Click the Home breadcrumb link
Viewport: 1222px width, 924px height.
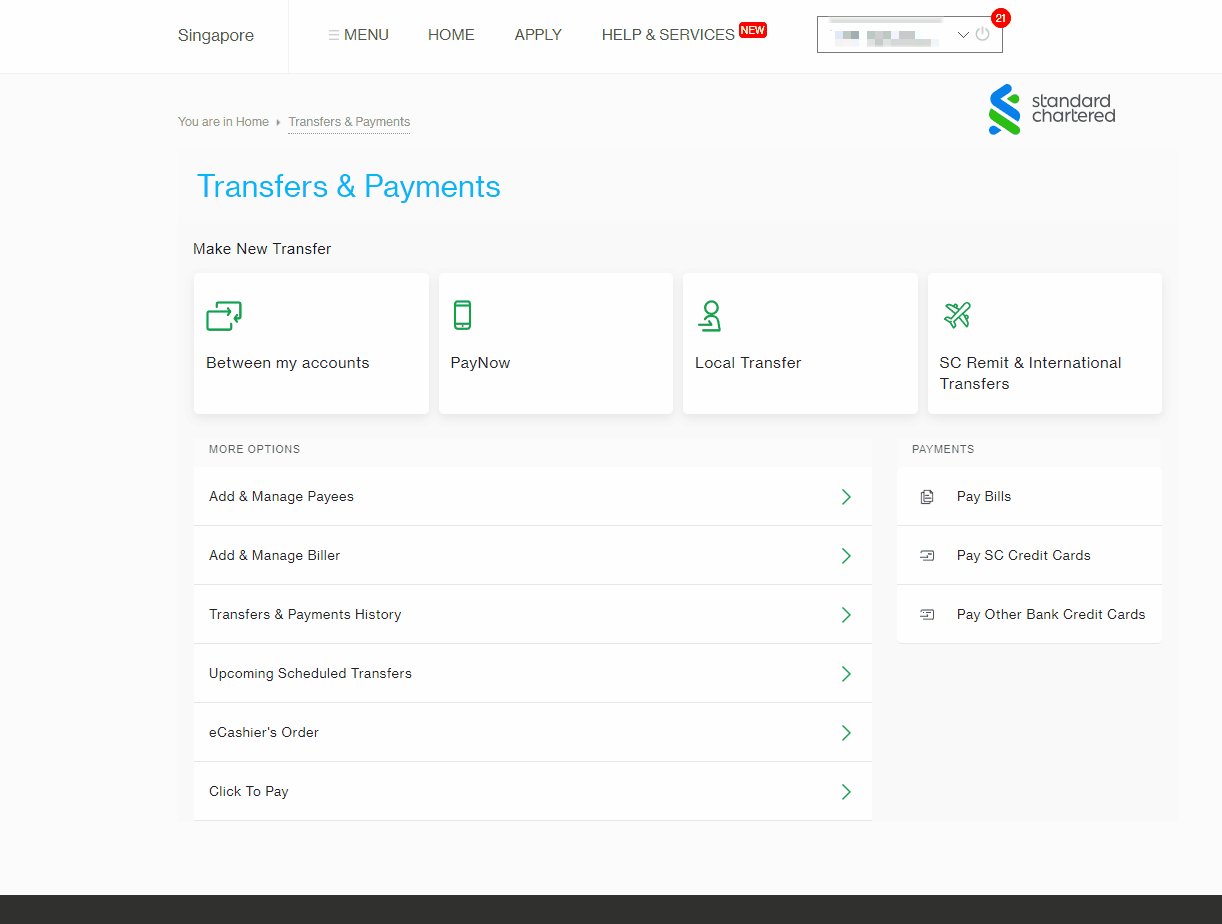tap(252, 122)
